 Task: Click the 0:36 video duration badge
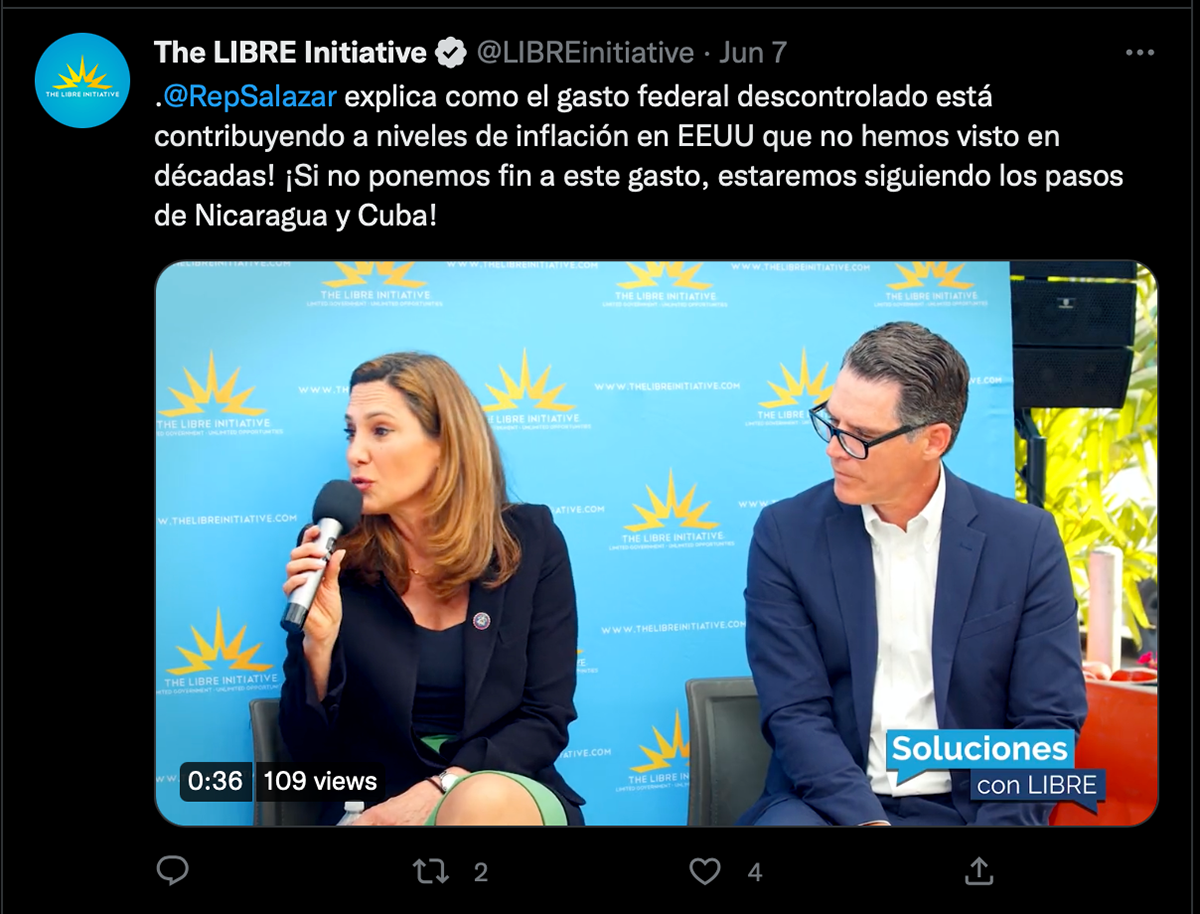pyautogui.click(x=216, y=781)
